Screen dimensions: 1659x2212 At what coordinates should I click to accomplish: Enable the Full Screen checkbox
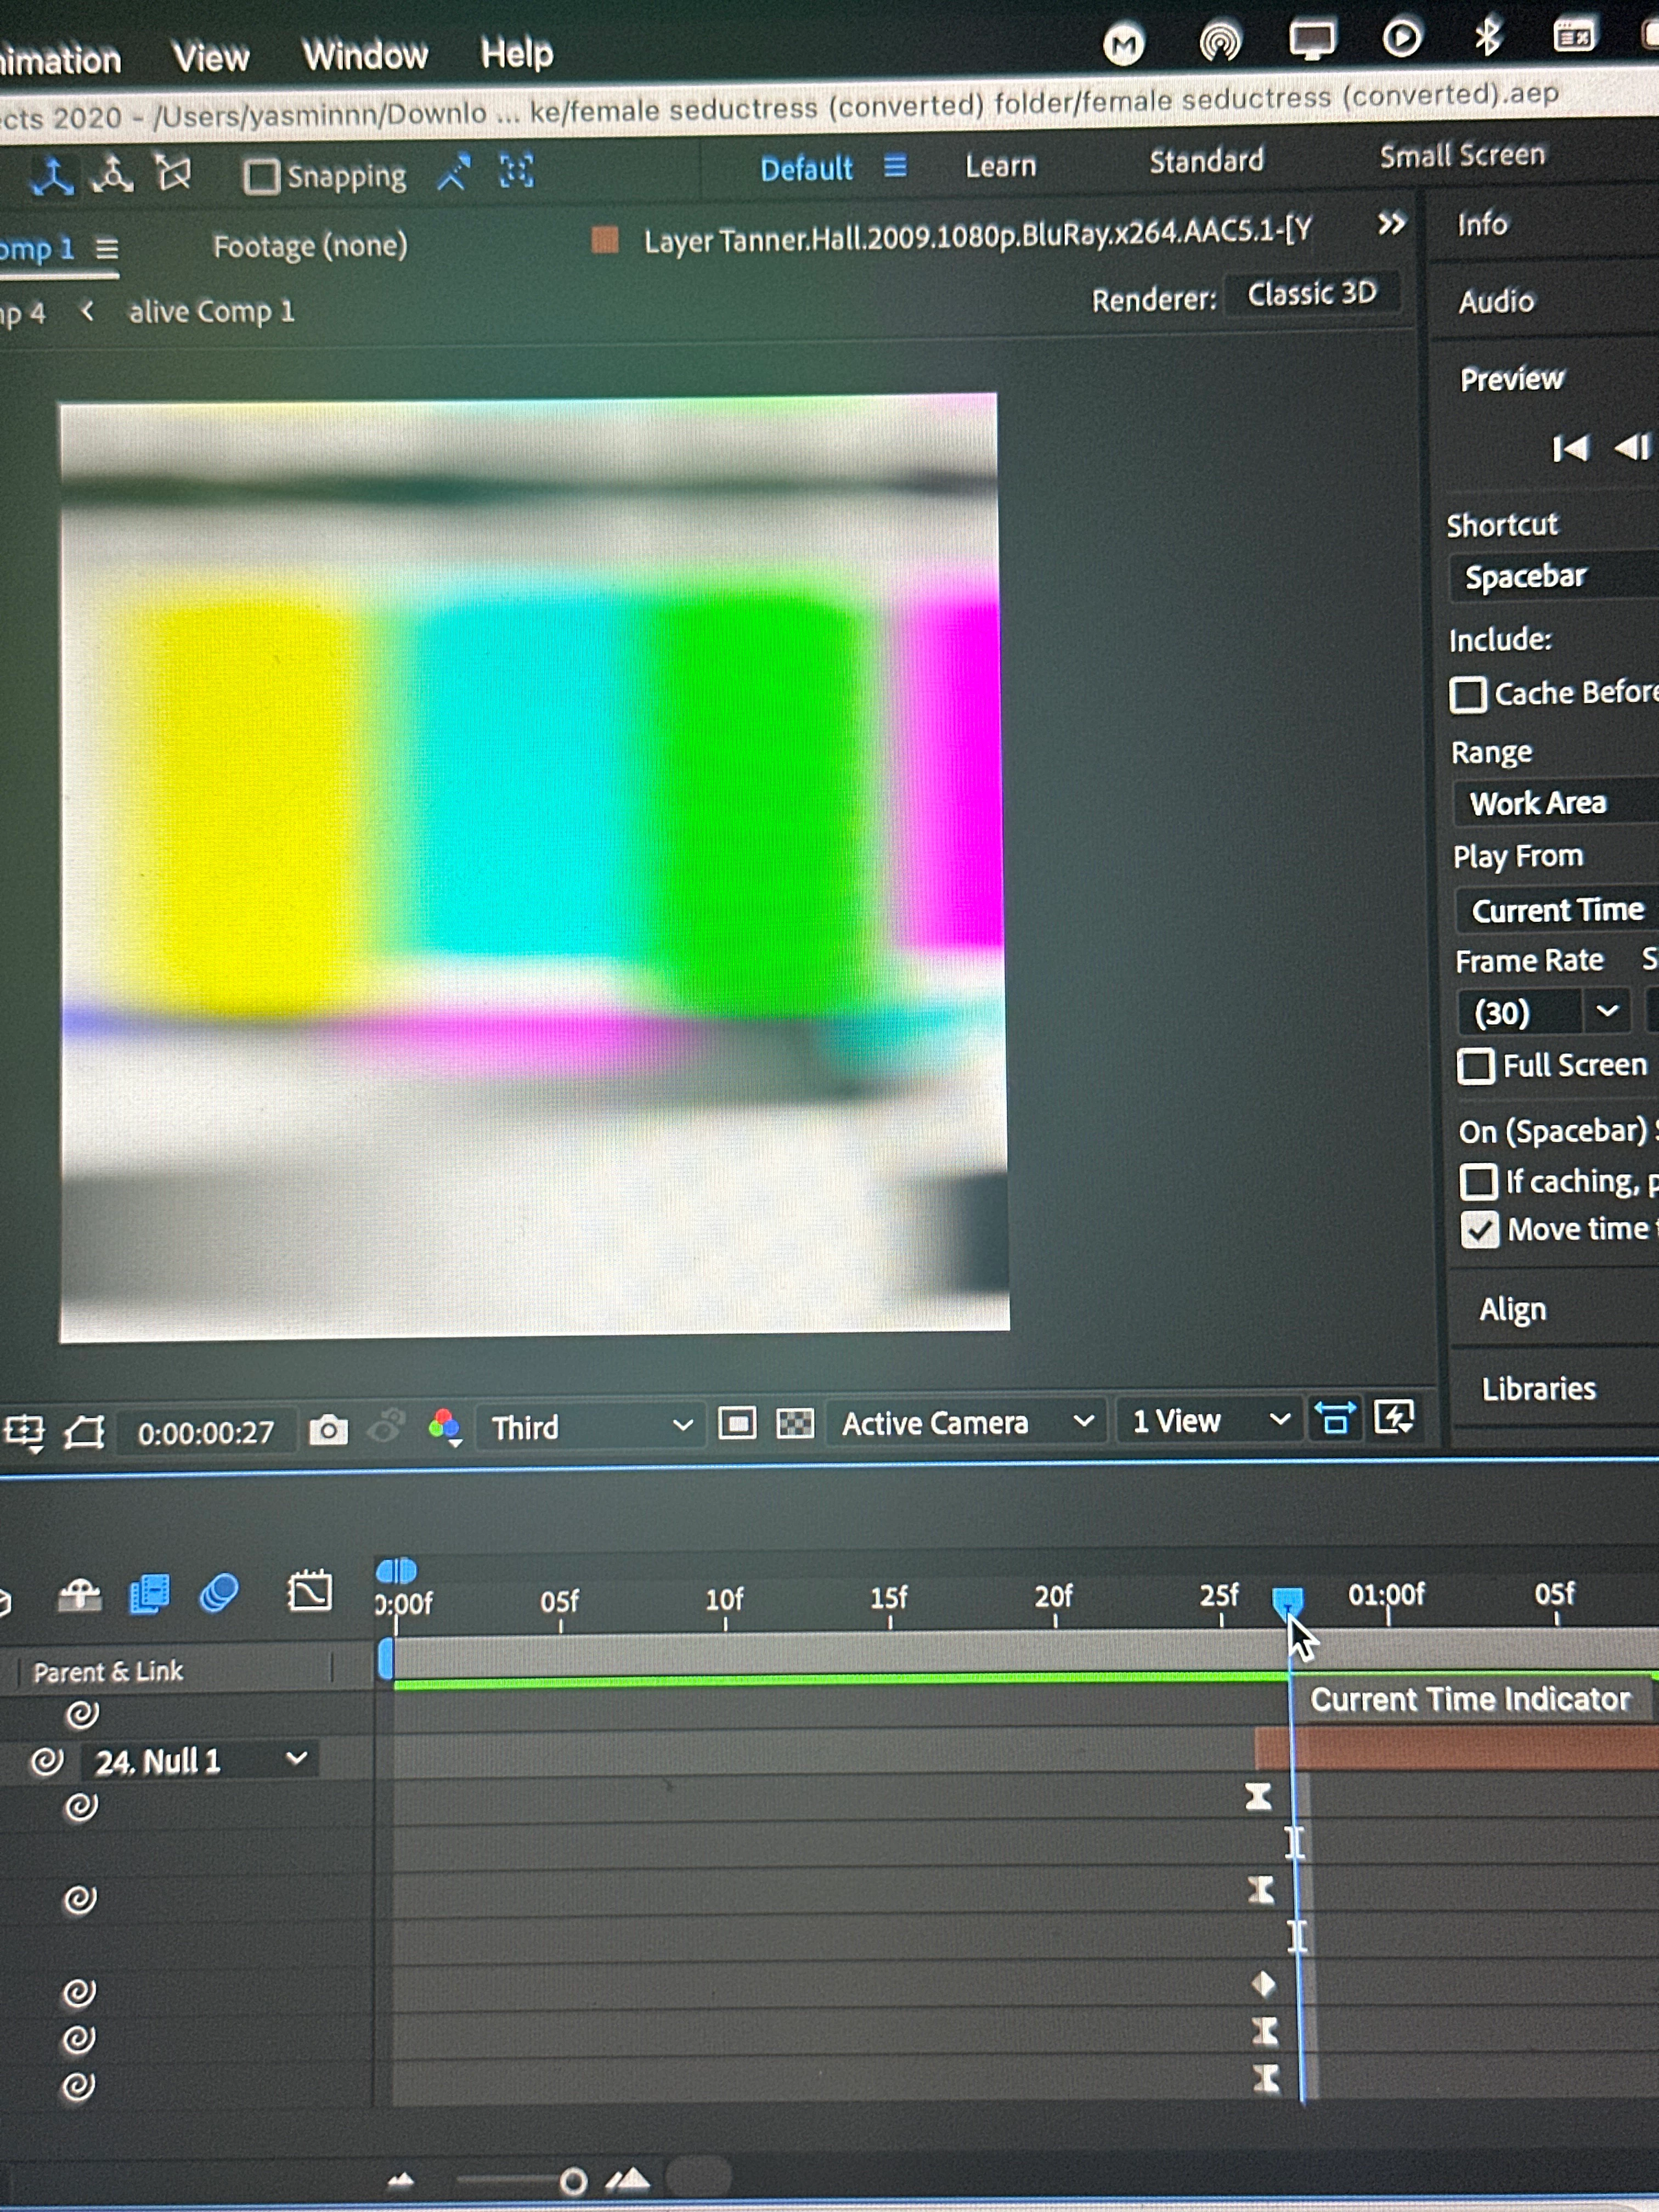click(1475, 1067)
